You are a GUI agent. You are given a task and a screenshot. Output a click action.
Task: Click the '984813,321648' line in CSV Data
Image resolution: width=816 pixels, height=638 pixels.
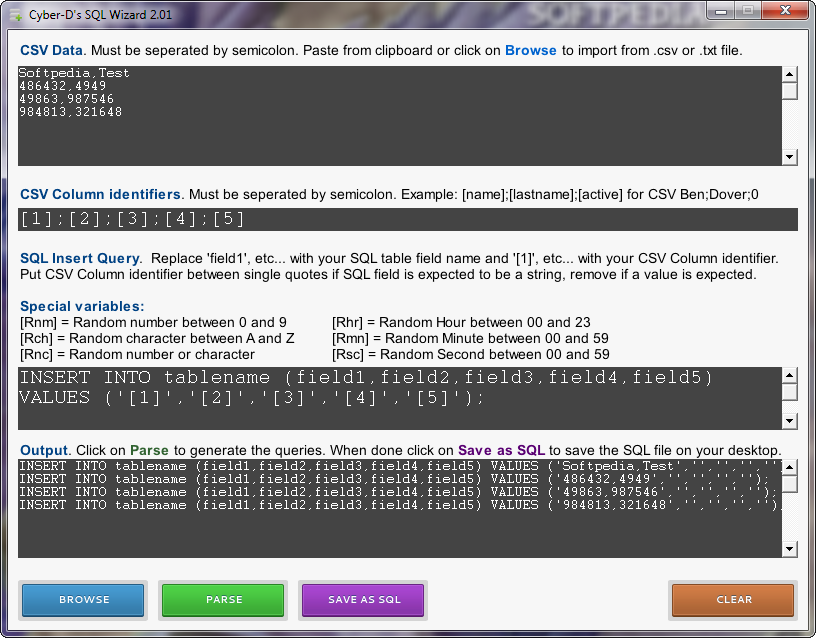70,112
